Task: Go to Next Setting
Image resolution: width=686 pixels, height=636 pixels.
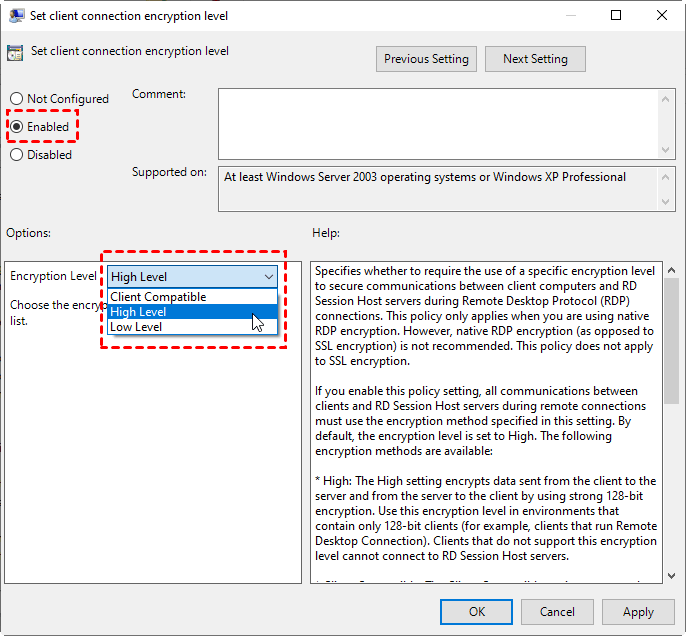Action: pyautogui.click(x=535, y=59)
